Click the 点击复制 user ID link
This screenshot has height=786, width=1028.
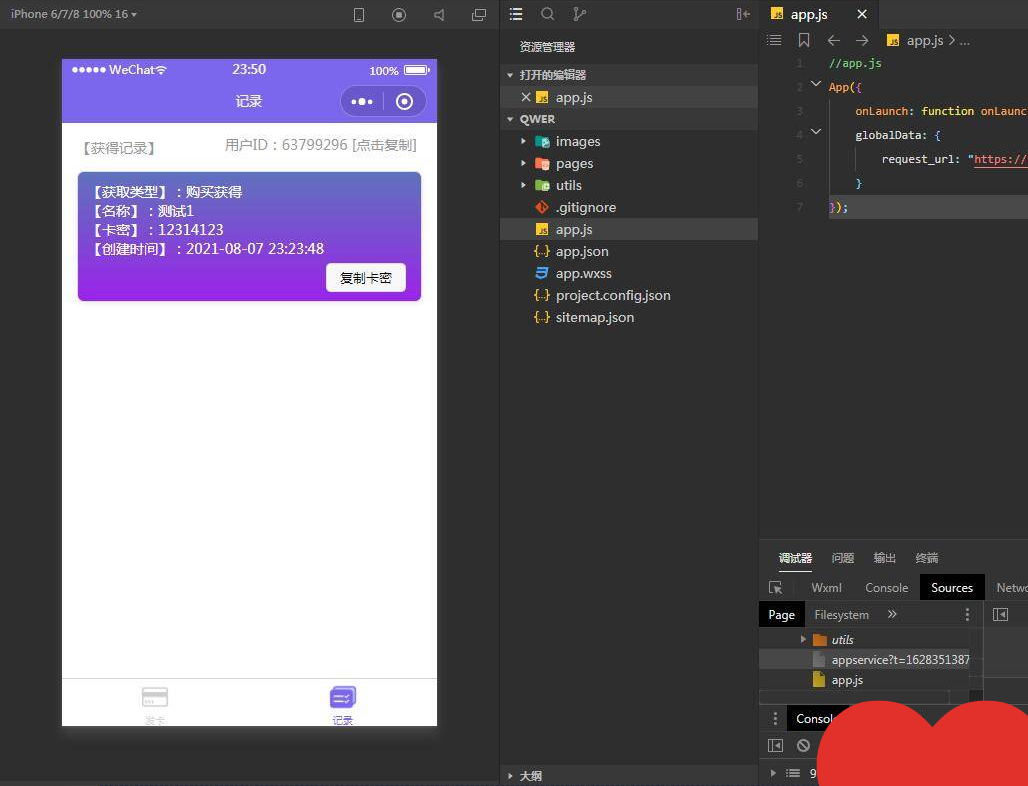pos(384,145)
